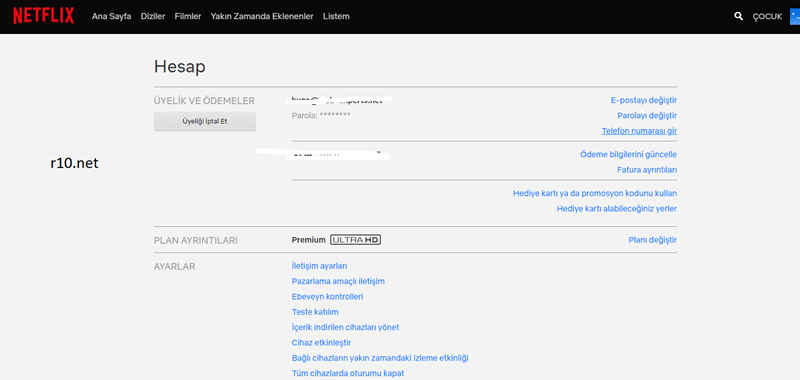Open Hediye kartı alabileceğiniz yerler
800x380 pixels.
click(x=617, y=209)
